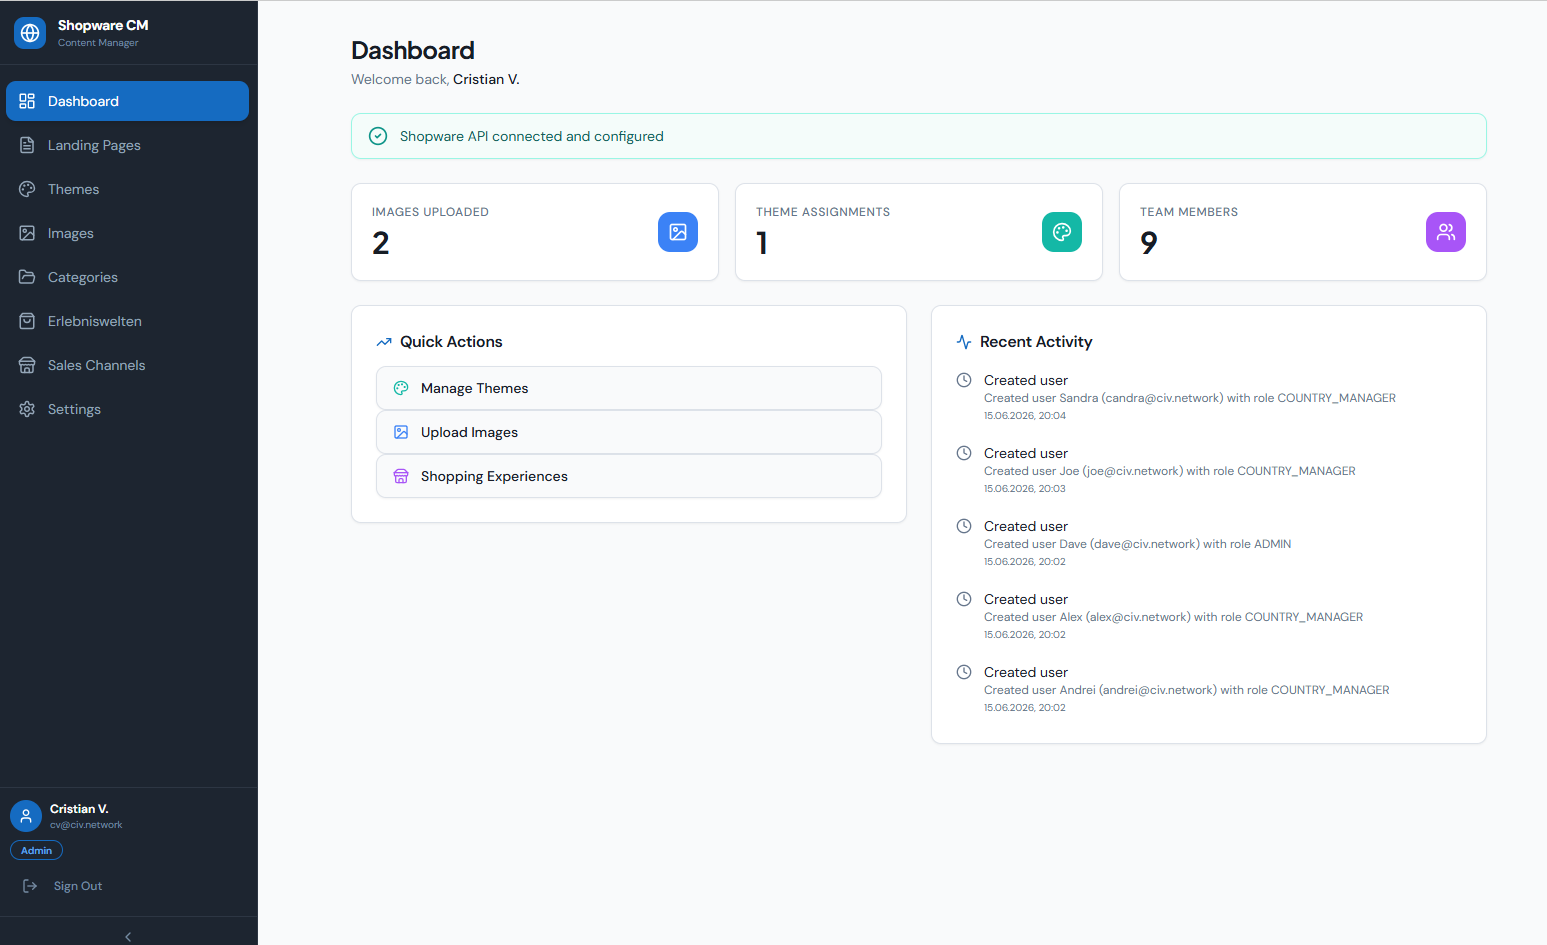
Task: Click the purple Team Members users icon
Action: [1446, 232]
